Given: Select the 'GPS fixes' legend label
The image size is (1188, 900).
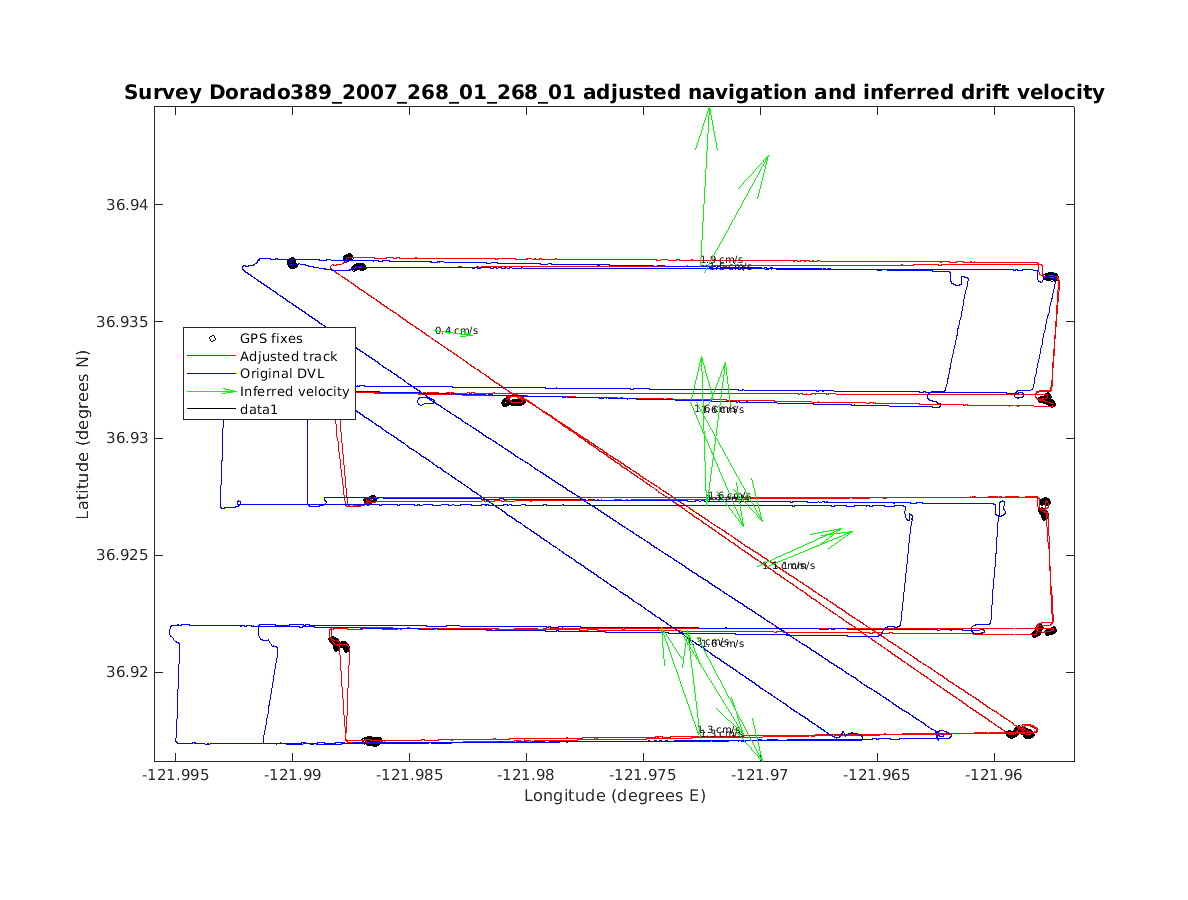Looking at the screenshot, I should [270, 339].
